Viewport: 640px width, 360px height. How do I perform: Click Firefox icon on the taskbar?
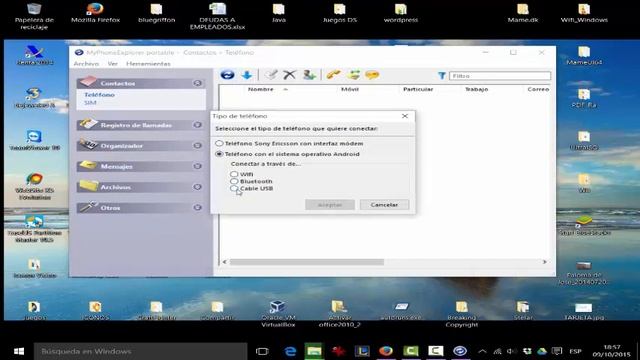[x=386, y=351]
